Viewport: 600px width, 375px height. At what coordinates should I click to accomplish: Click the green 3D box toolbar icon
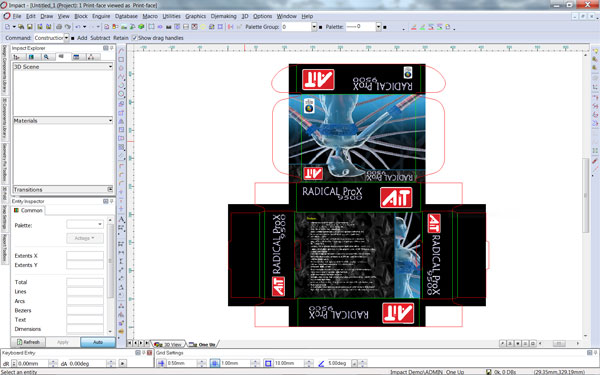[x=141, y=27]
